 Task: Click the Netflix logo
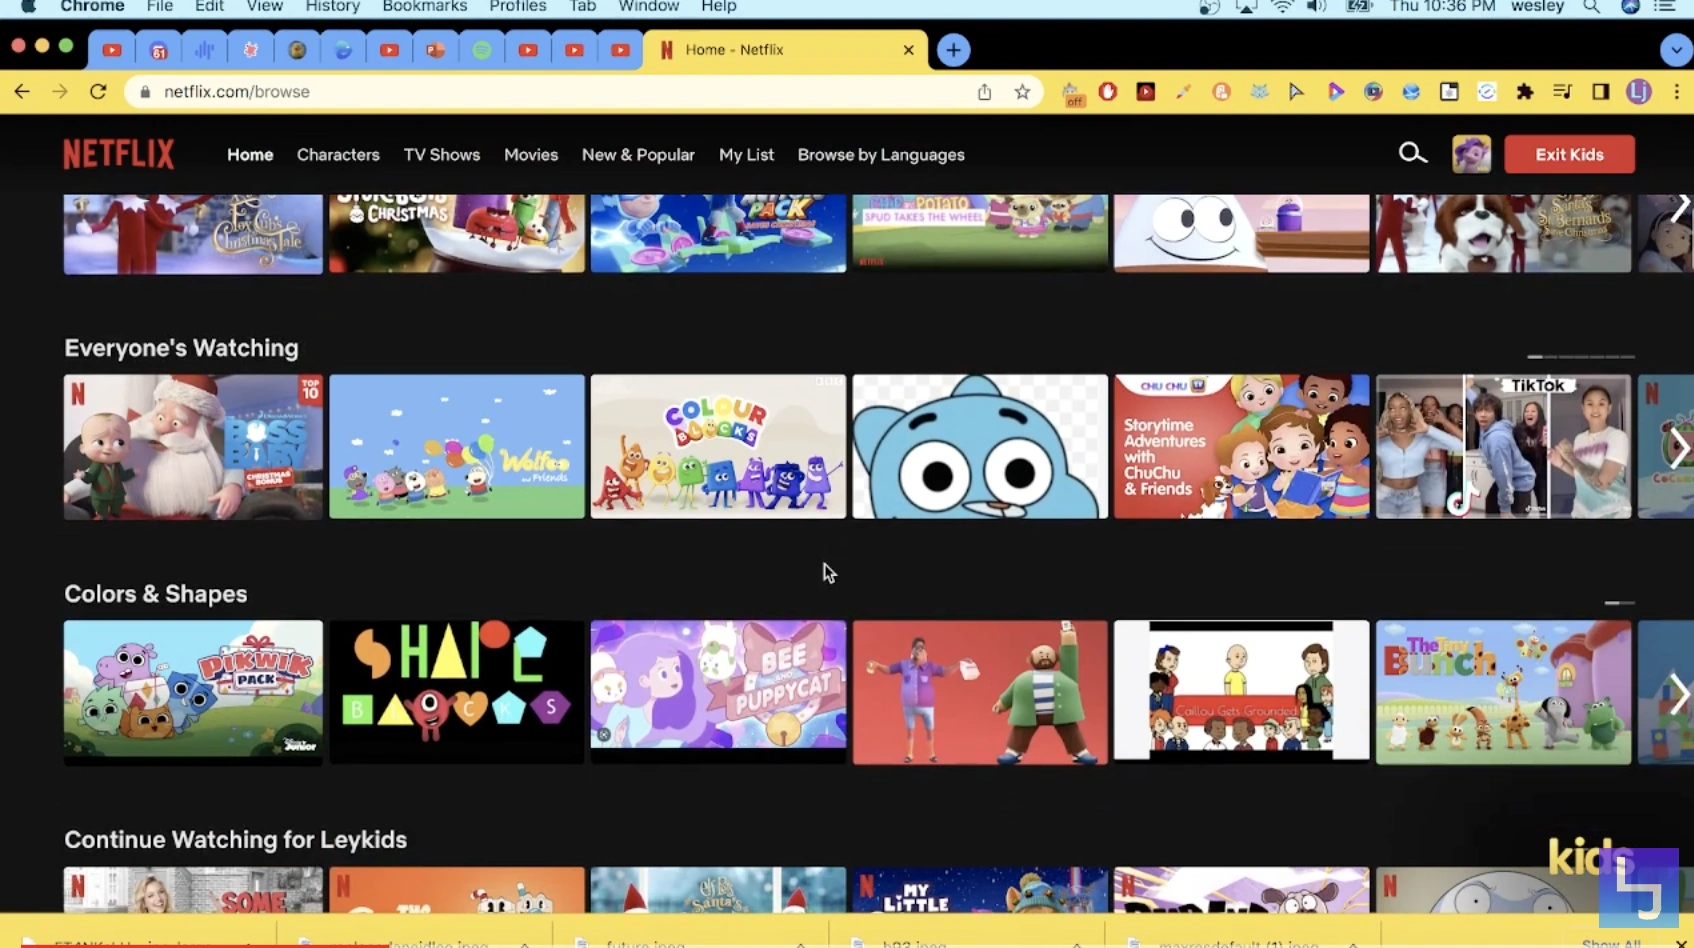click(118, 153)
